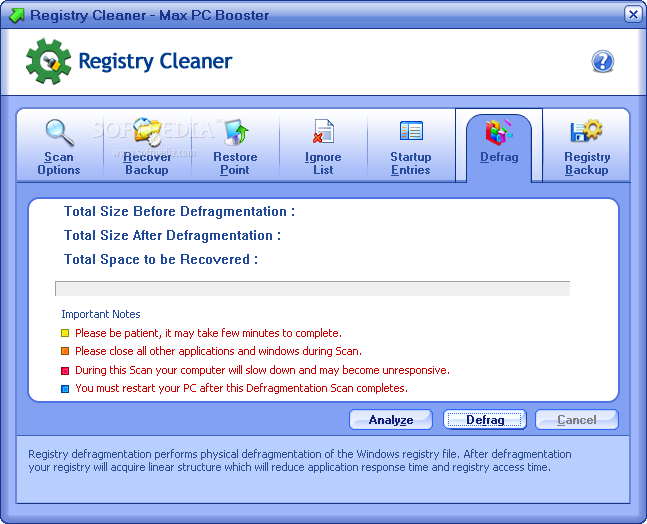Click the orange square bullet
The height and width of the screenshot is (524, 647).
65,351
